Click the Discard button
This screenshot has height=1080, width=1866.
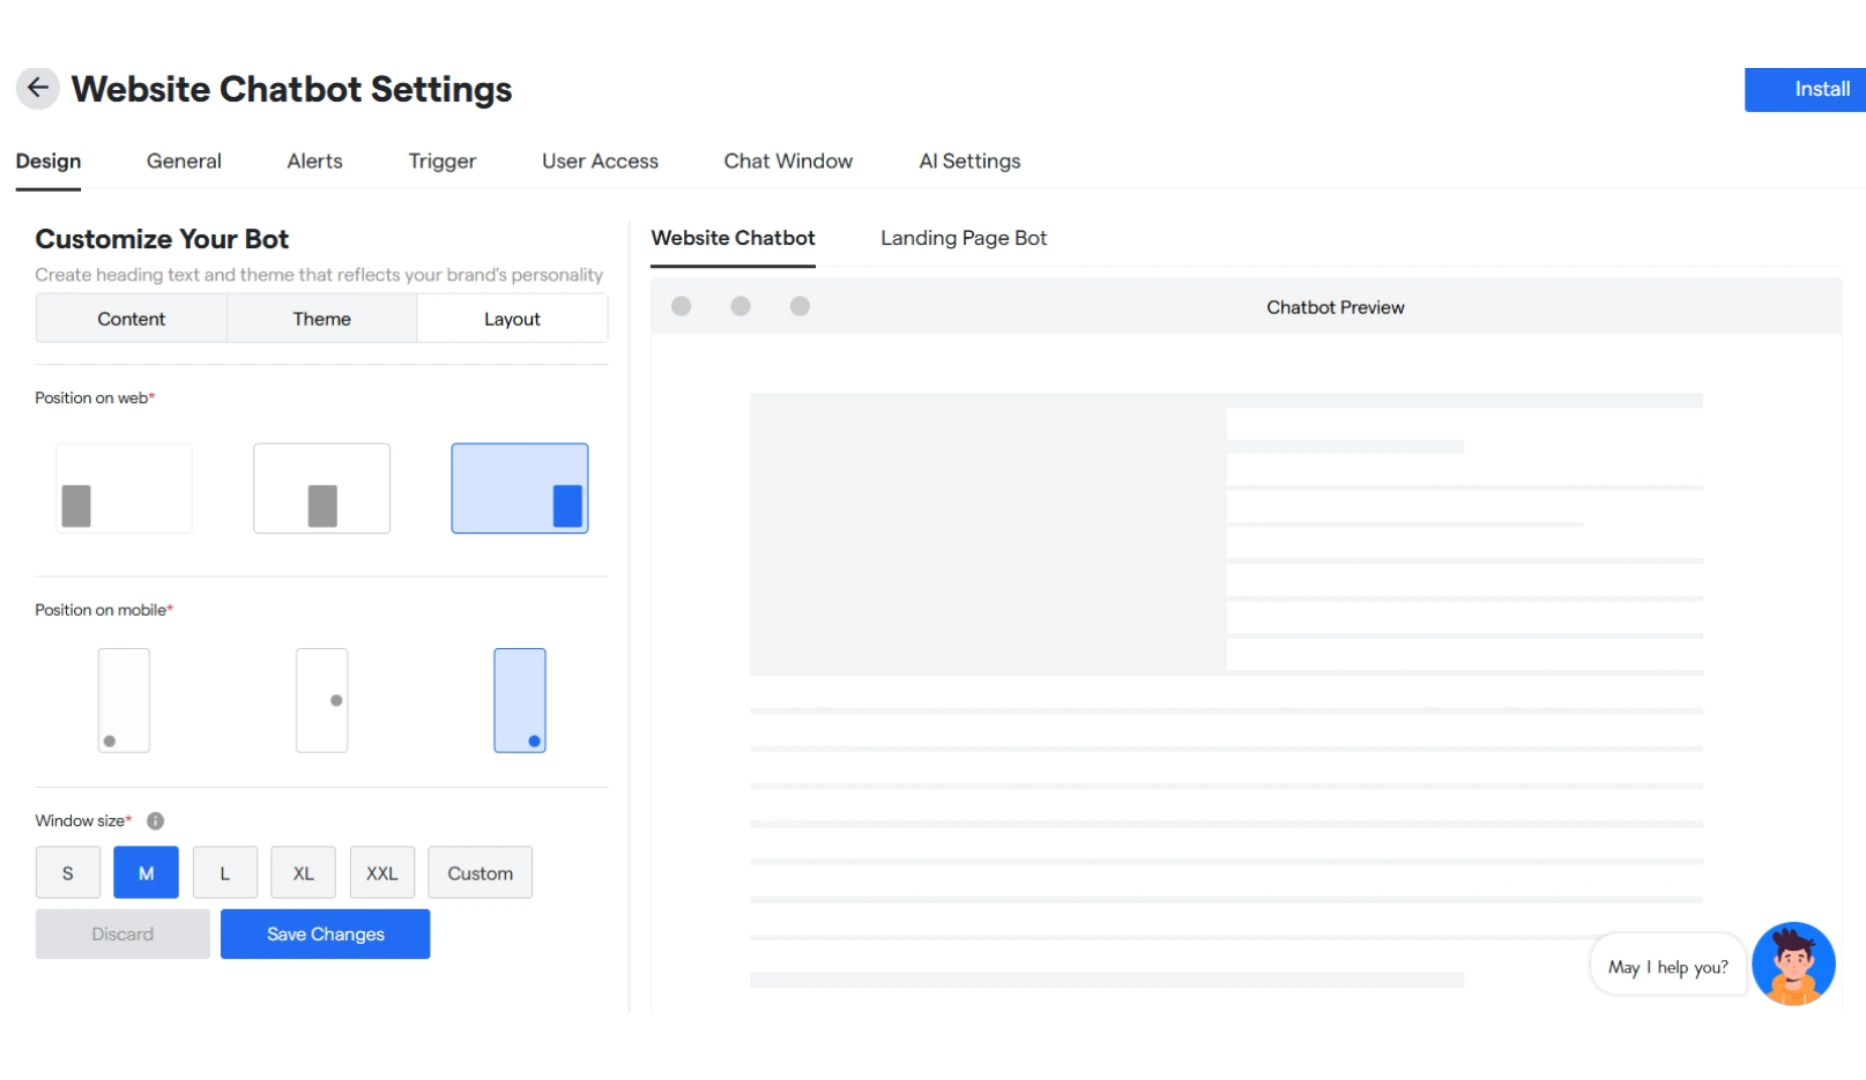tap(123, 934)
